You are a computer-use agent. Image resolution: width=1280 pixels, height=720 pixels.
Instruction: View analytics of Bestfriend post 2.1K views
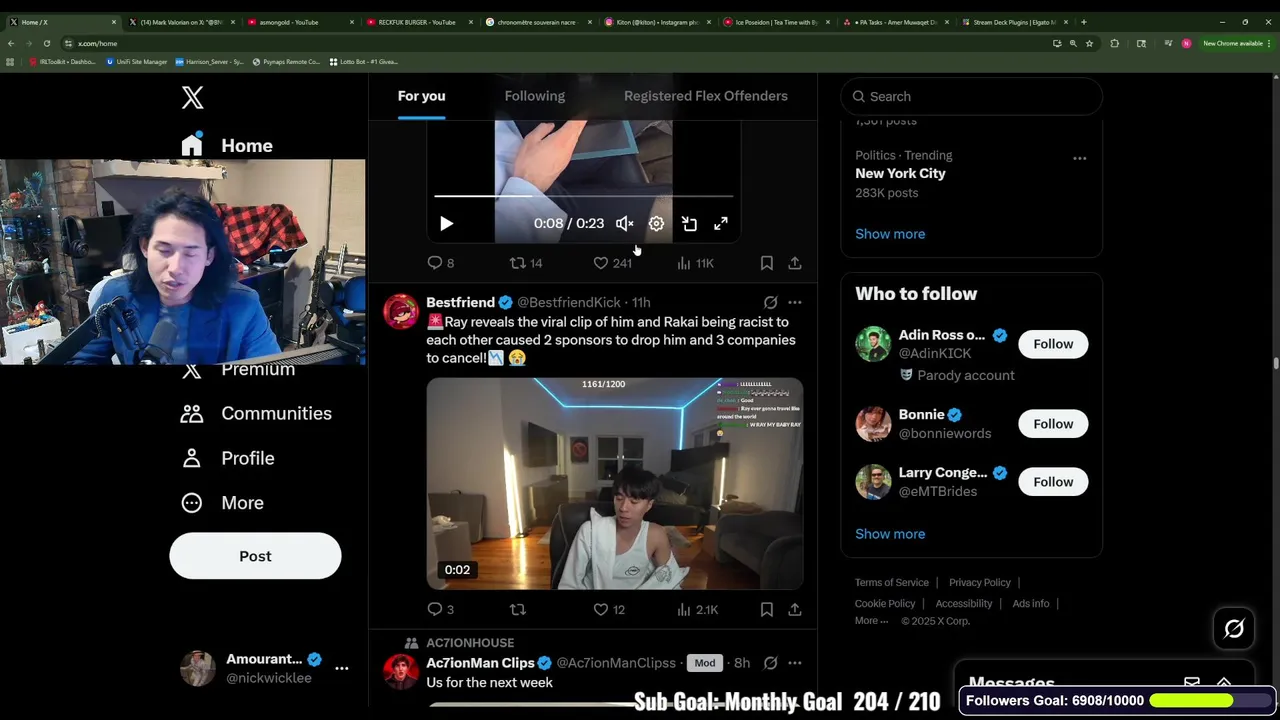tap(697, 609)
